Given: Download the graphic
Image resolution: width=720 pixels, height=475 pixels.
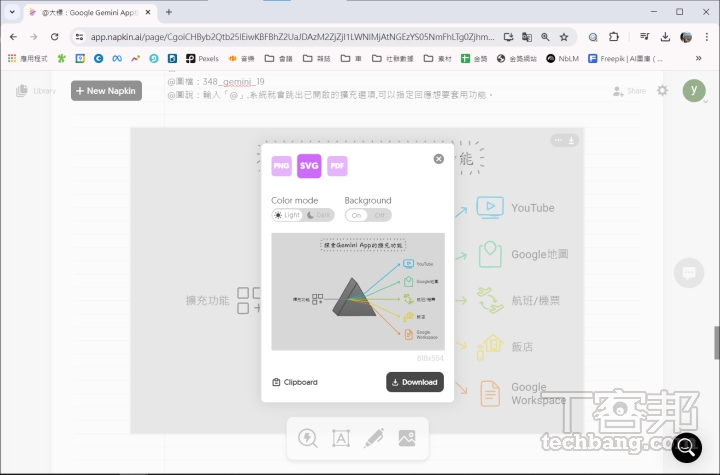Looking at the screenshot, I should coord(415,382).
